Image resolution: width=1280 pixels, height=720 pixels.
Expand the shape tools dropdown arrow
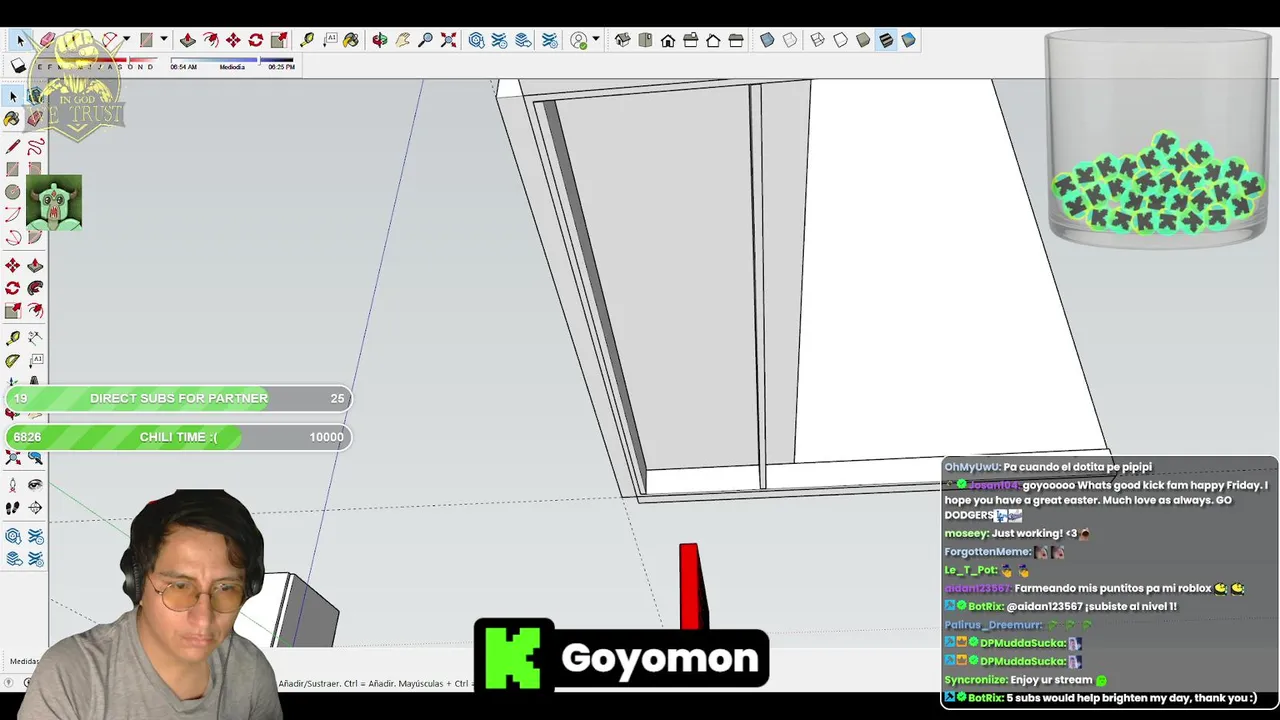pos(164,40)
